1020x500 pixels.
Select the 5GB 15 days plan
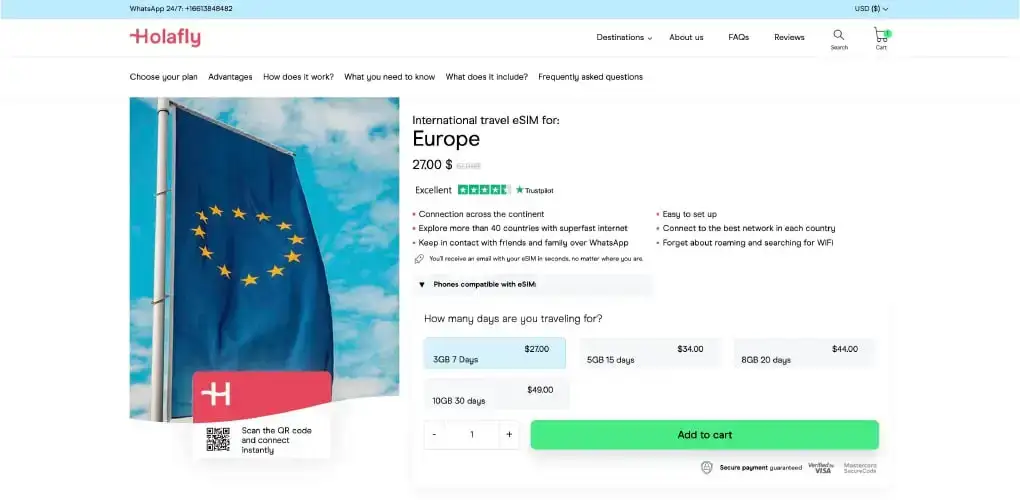(647, 354)
